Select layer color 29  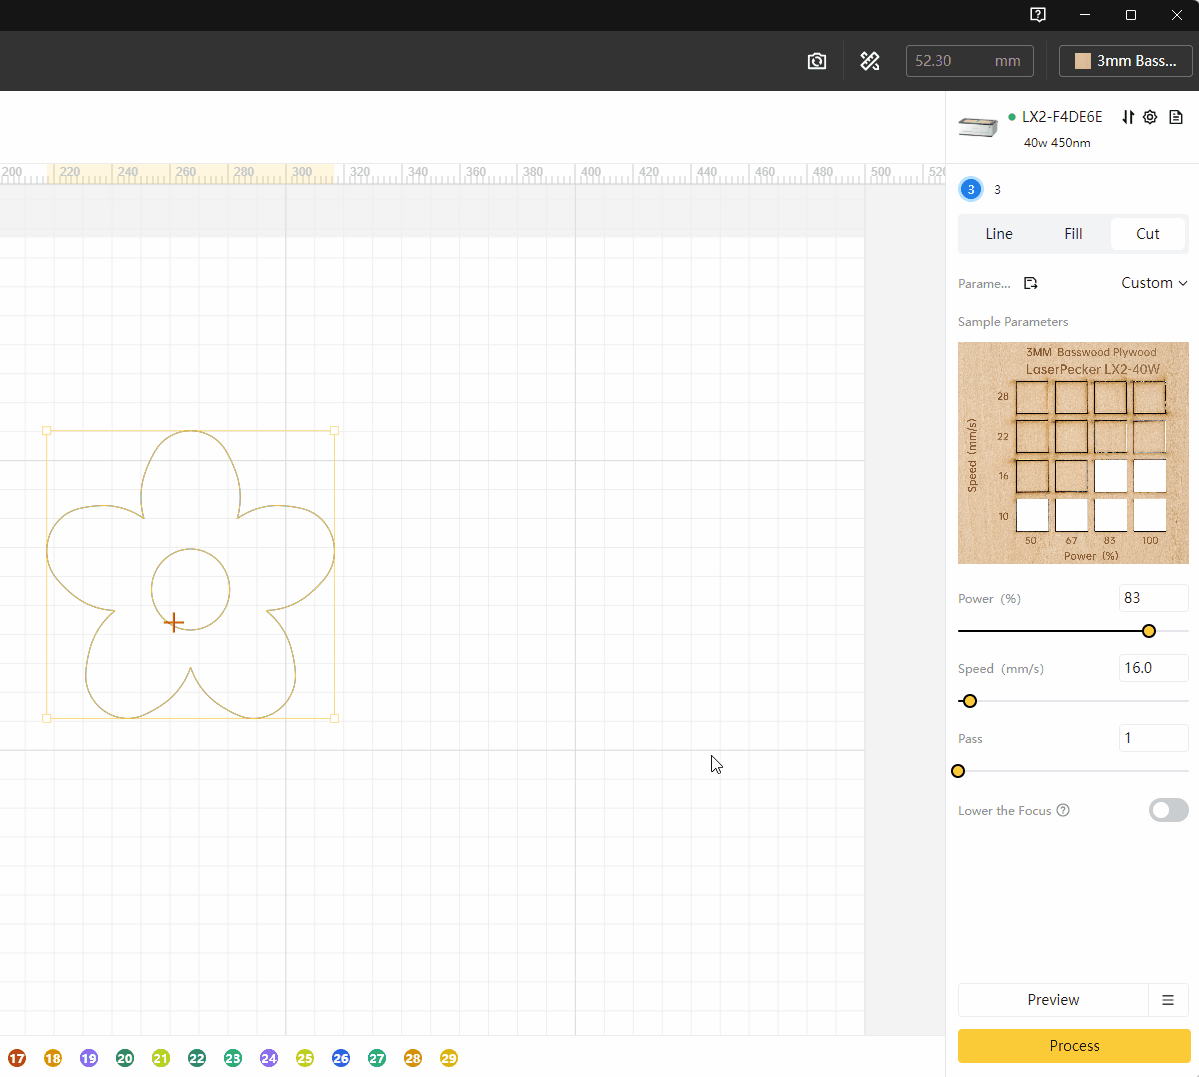[x=448, y=1058]
